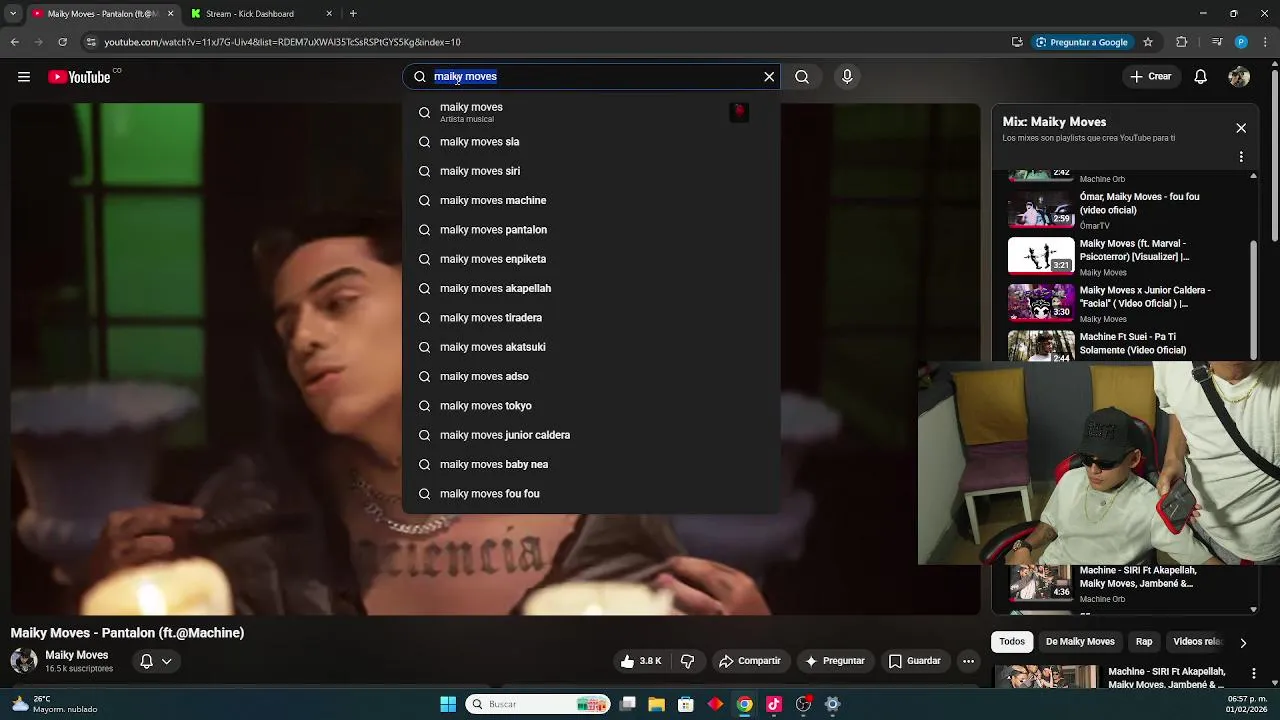Choose suggestion maiky moves baby nea
Viewport: 1280px width, 720px height.
click(x=591, y=464)
